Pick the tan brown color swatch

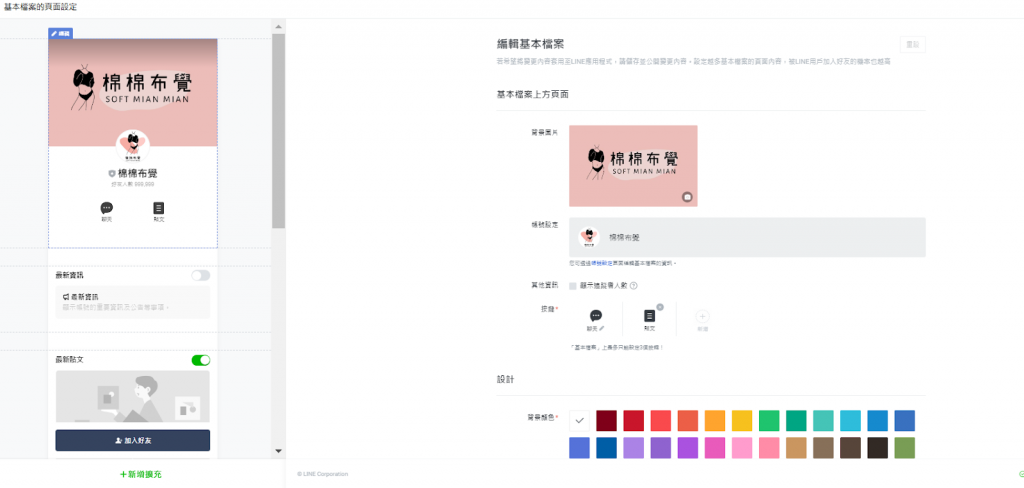[x=796, y=448]
